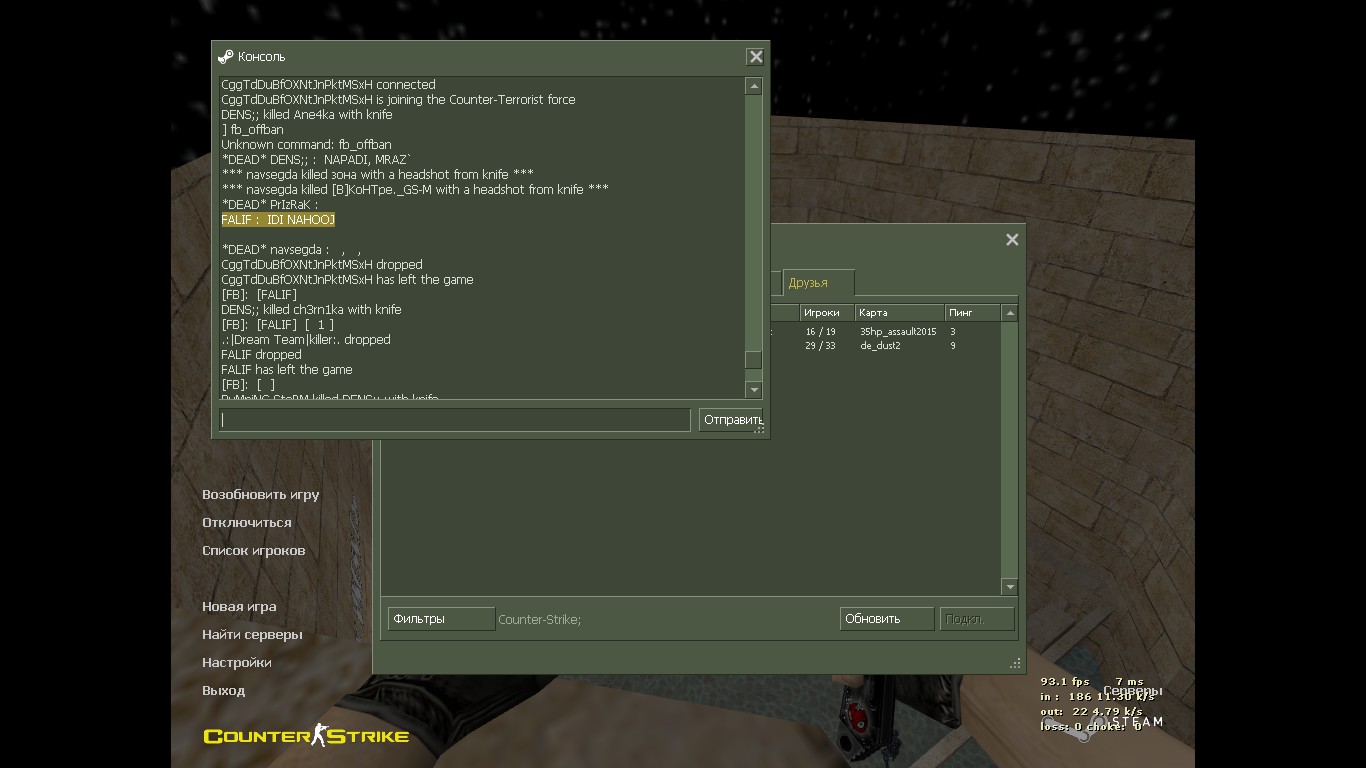Viewport: 1366px width, 768px height.
Task: Close the server browser window
Action: click(x=1012, y=240)
